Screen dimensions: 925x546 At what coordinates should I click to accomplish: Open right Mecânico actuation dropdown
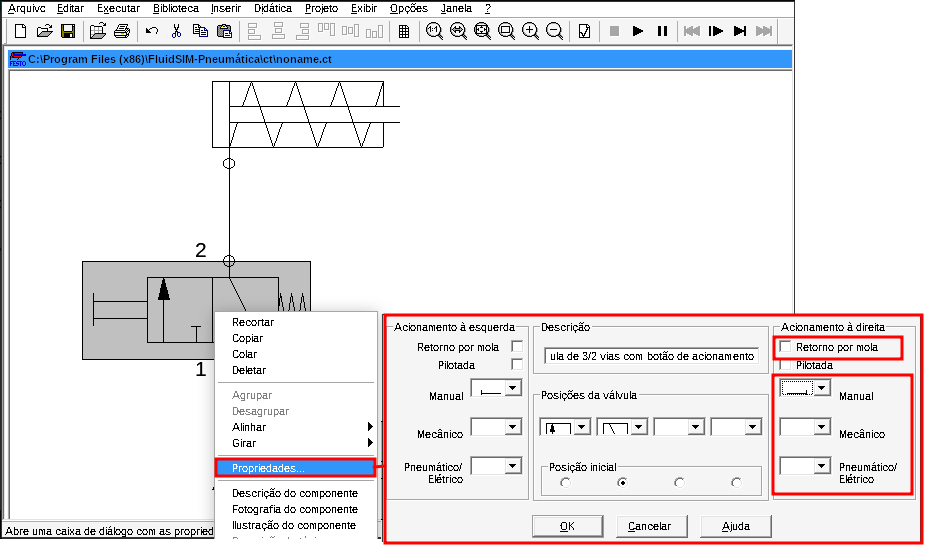pyautogui.click(x=822, y=426)
